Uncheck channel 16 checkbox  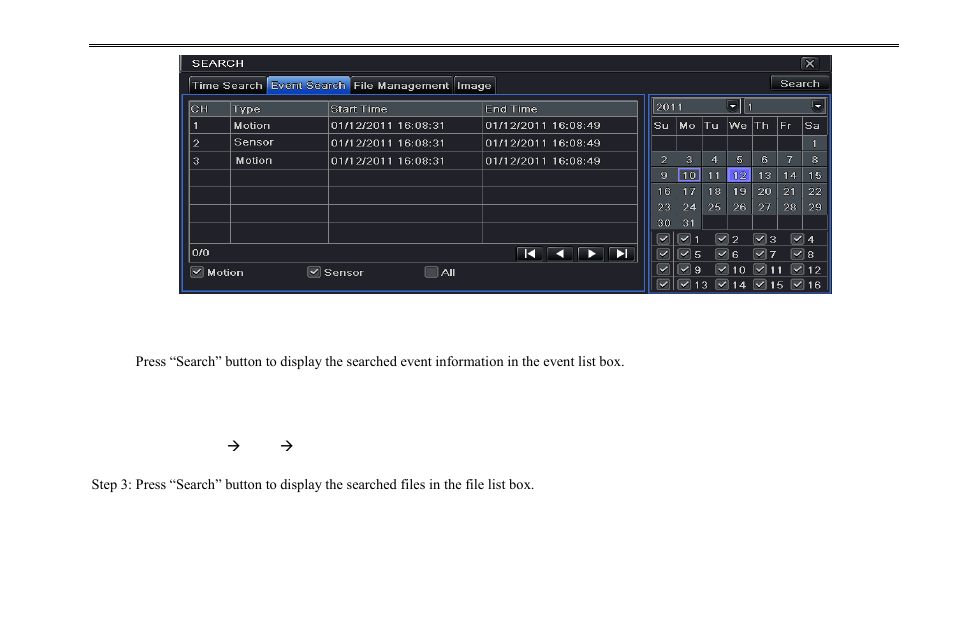[798, 284]
